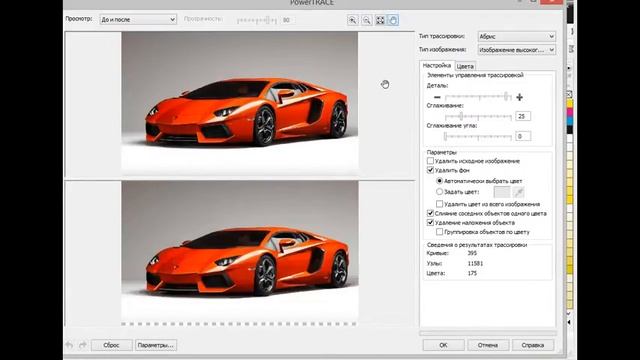Select the zoom out magnifier tool
640x360 pixels.
[x=367, y=20]
